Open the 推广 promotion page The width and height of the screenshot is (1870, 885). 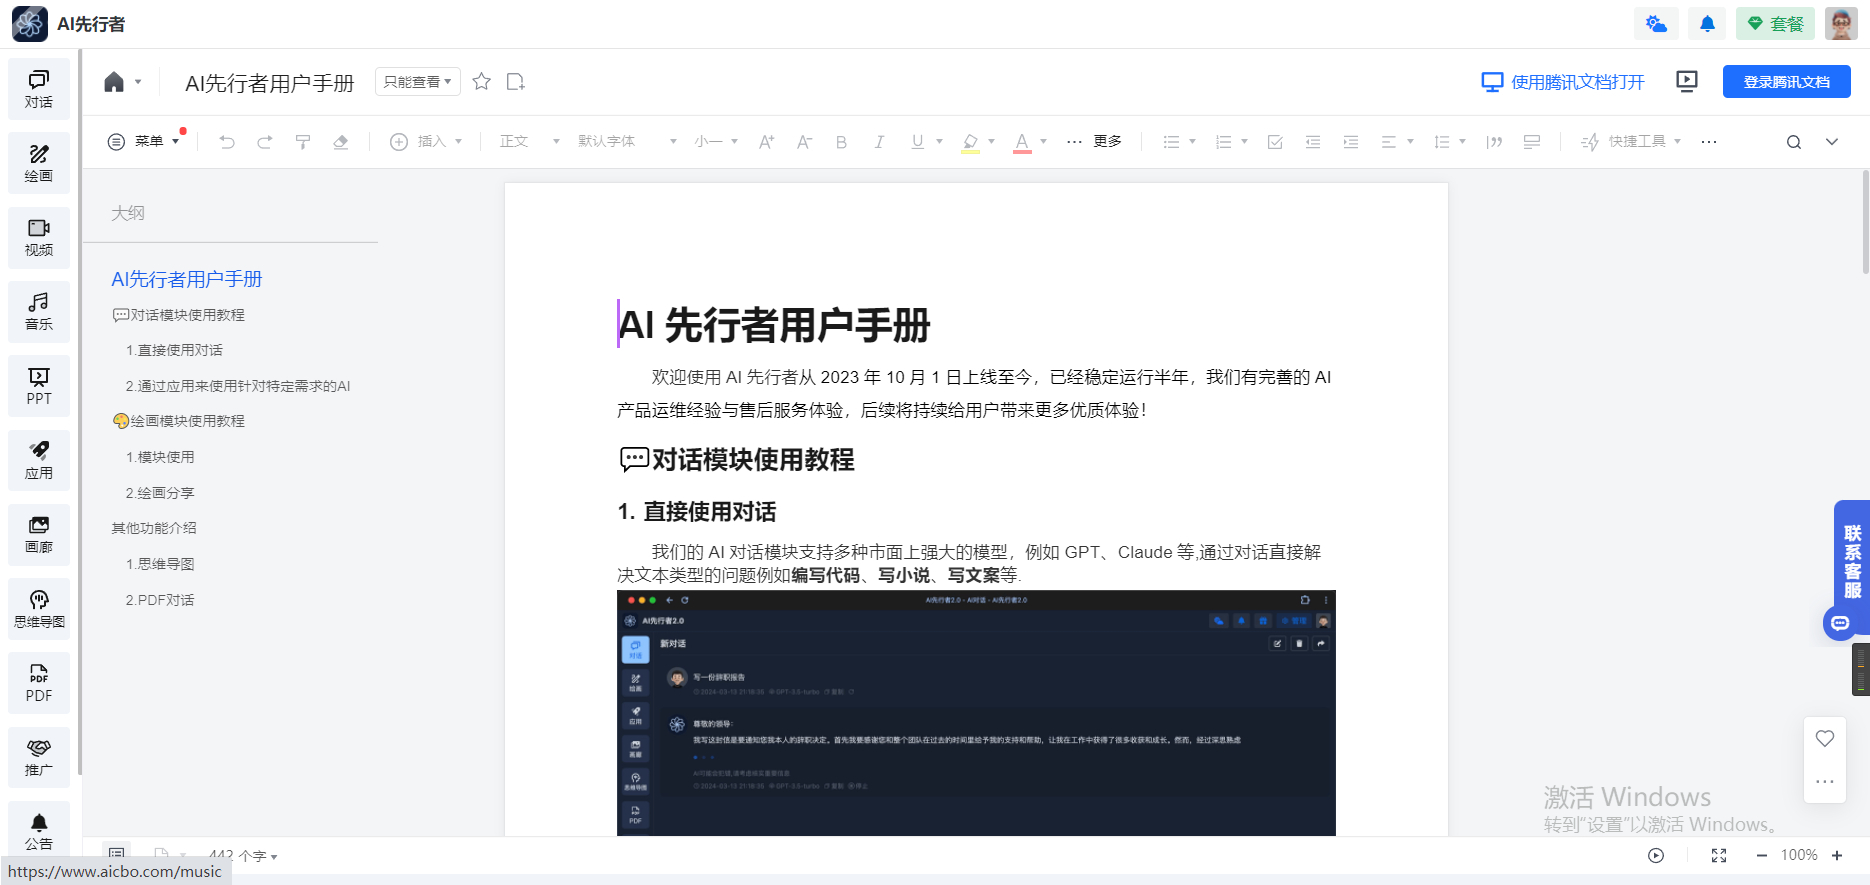[39, 758]
